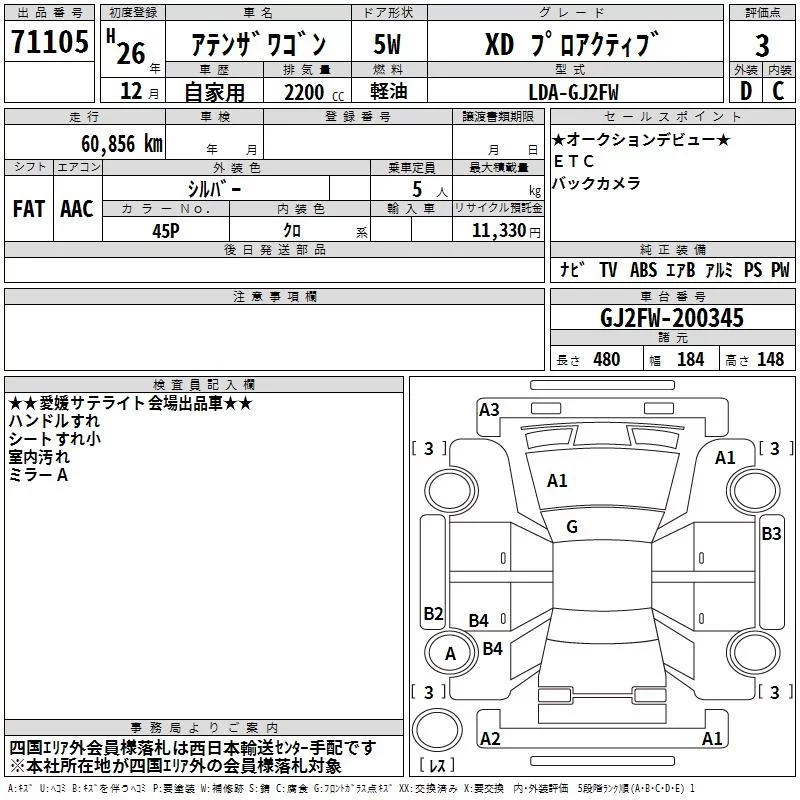Click the height value 148
The image size is (800, 800).
point(770,359)
